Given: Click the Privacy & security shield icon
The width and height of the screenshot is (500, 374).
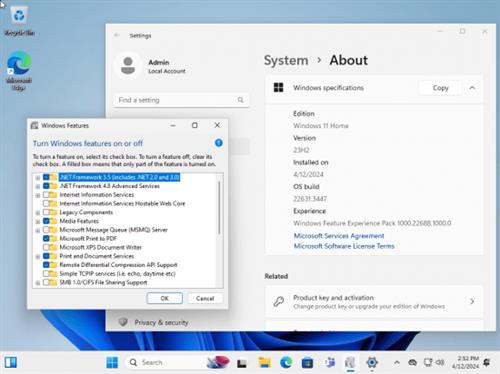Looking at the screenshot, I should point(123,322).
